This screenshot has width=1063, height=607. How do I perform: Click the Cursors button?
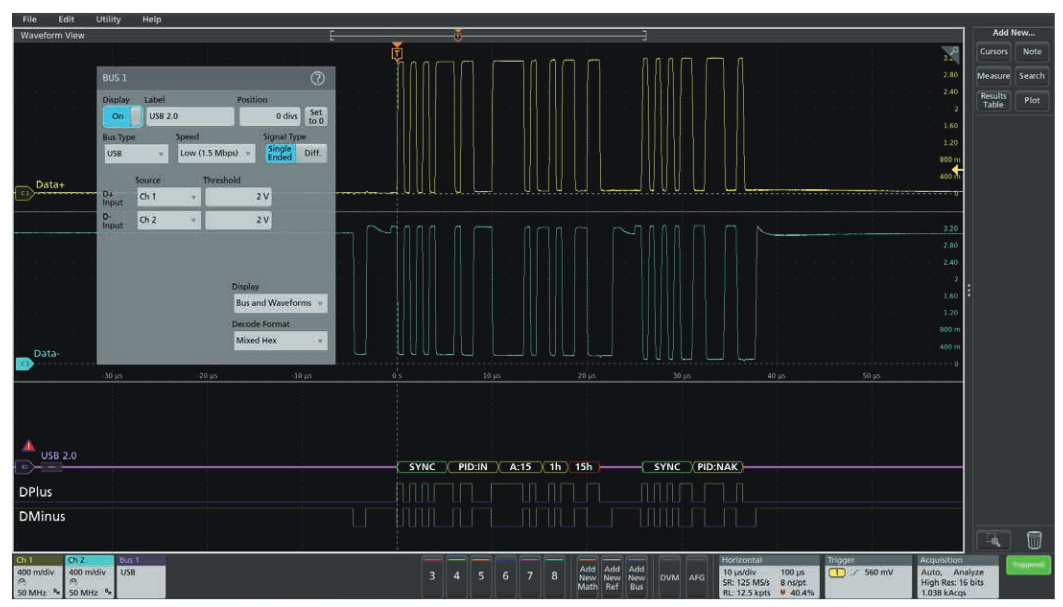[x=993, y=51]
